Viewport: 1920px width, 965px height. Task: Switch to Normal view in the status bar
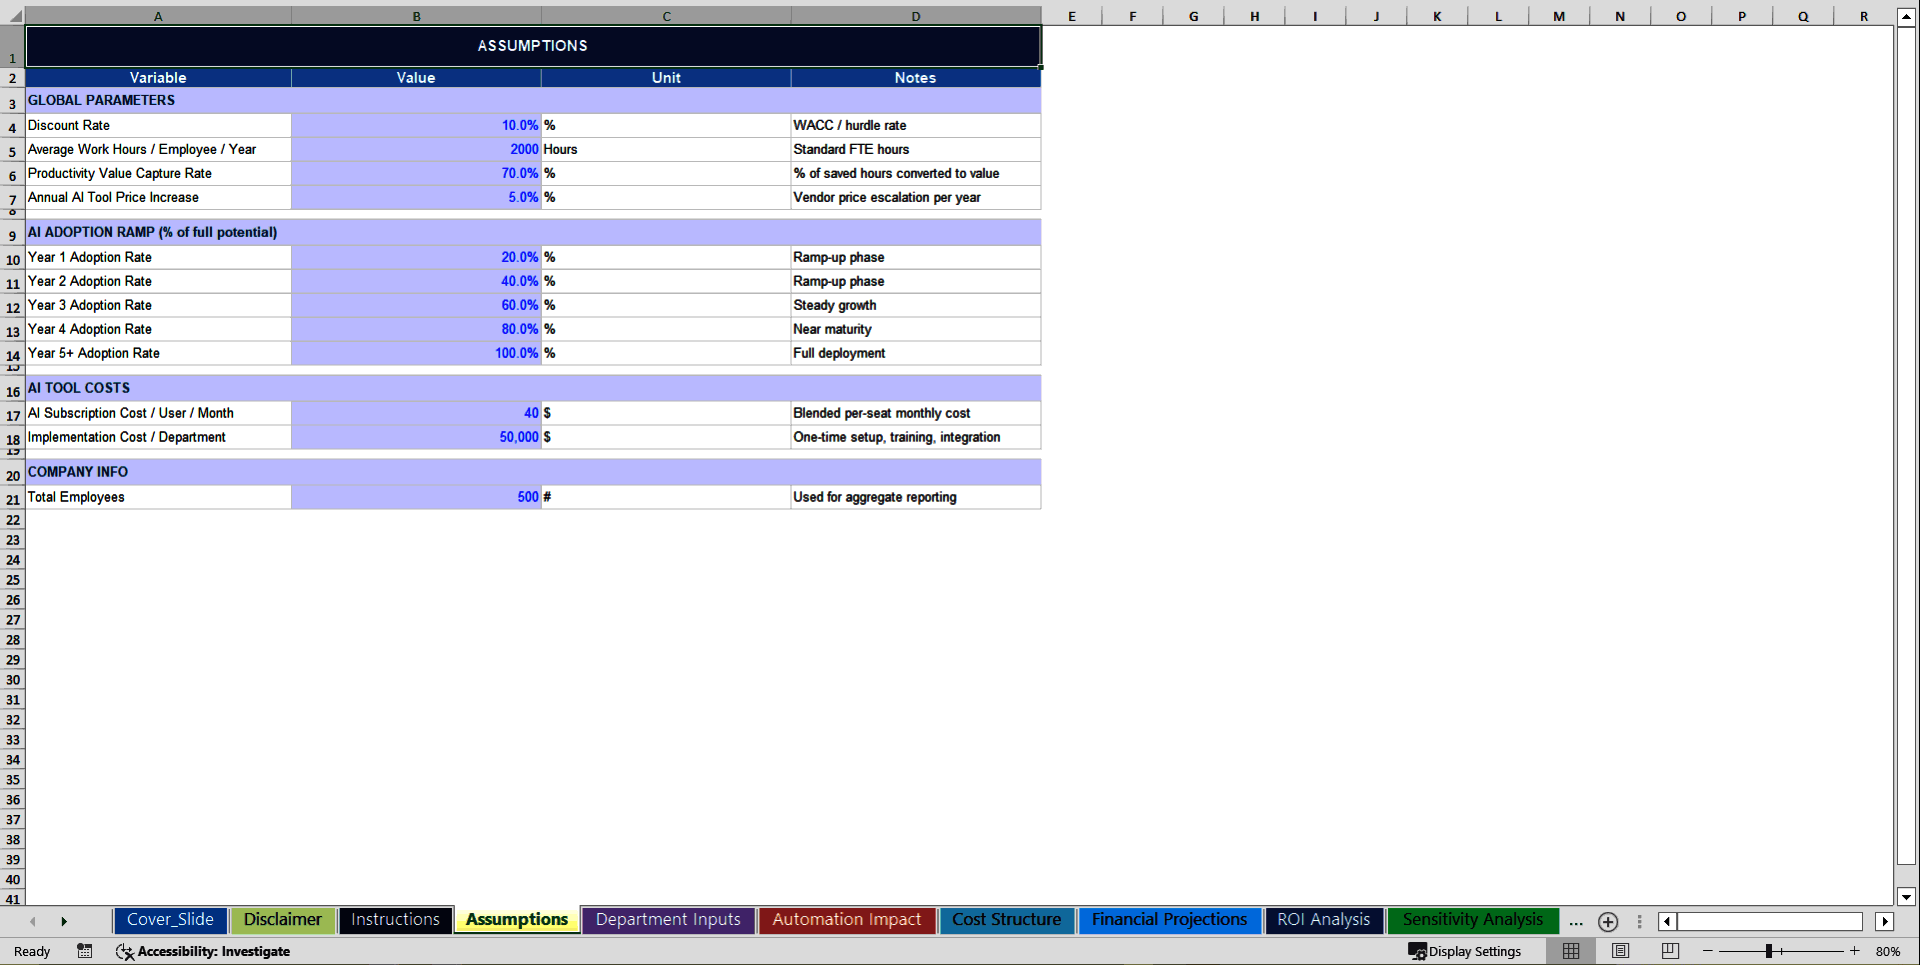click(1570, 951)
